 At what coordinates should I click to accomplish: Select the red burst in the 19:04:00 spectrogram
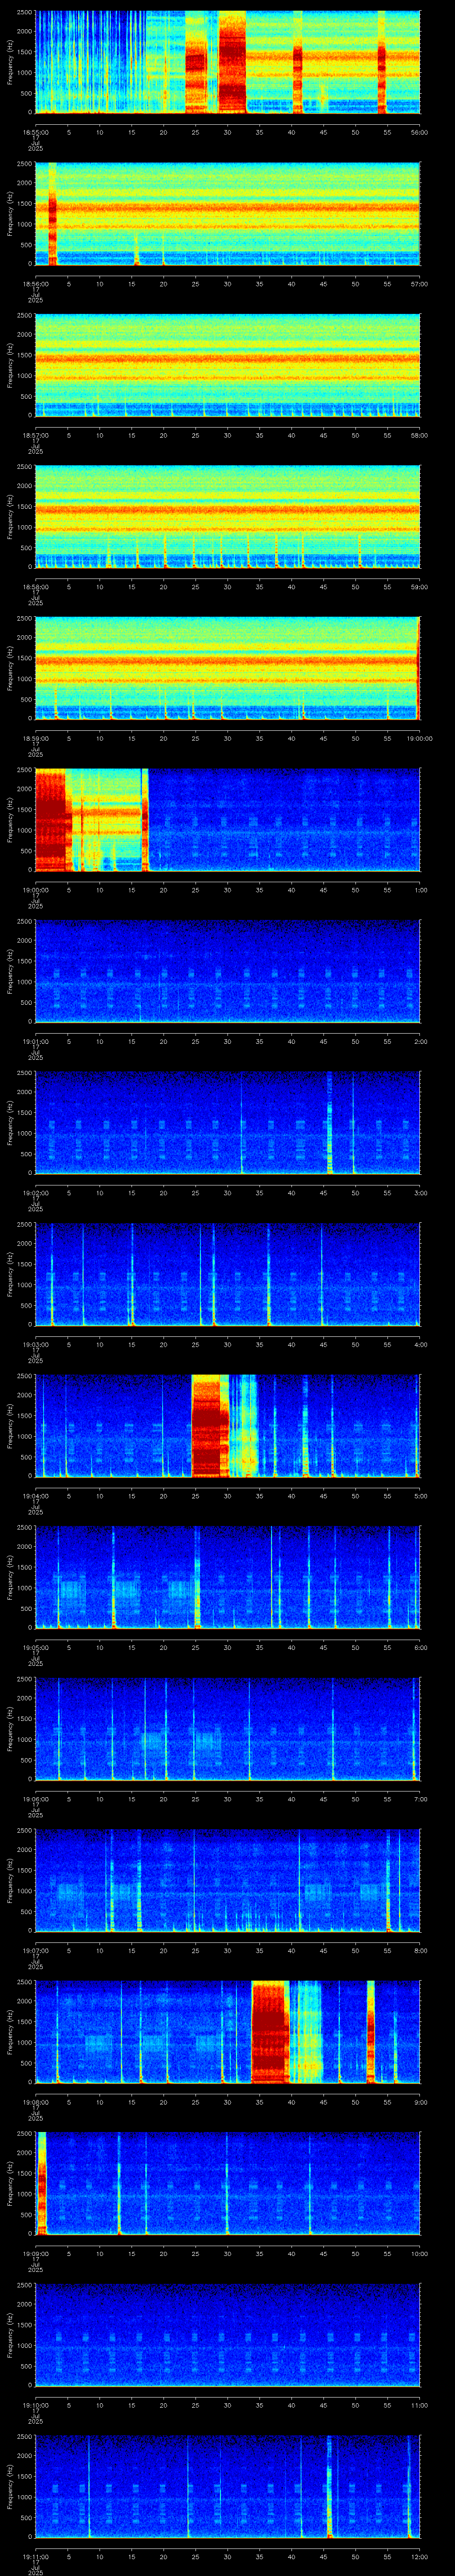click(210, 1426)
